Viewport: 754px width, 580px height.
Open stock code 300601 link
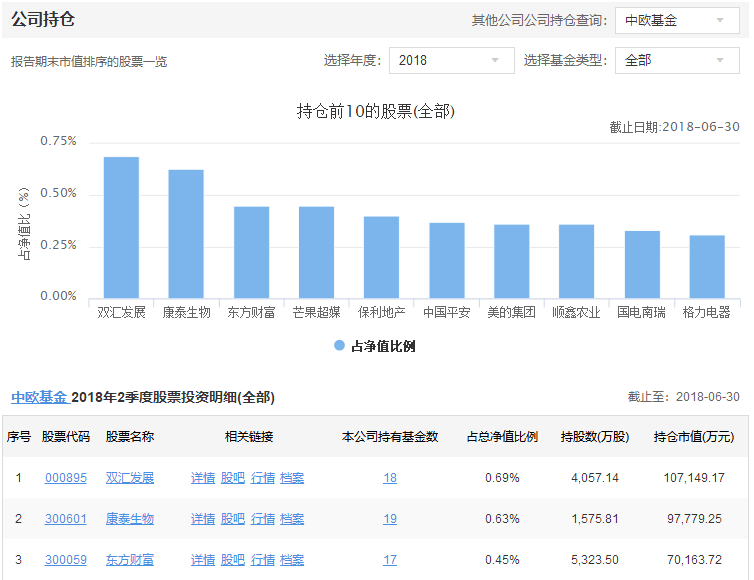pyautogui.click(x=66, y=519)
